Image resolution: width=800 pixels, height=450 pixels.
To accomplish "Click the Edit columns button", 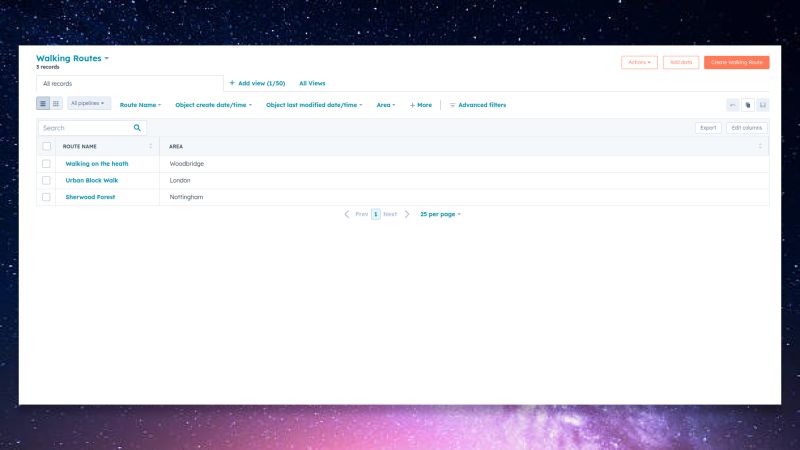I will (746, 128).
